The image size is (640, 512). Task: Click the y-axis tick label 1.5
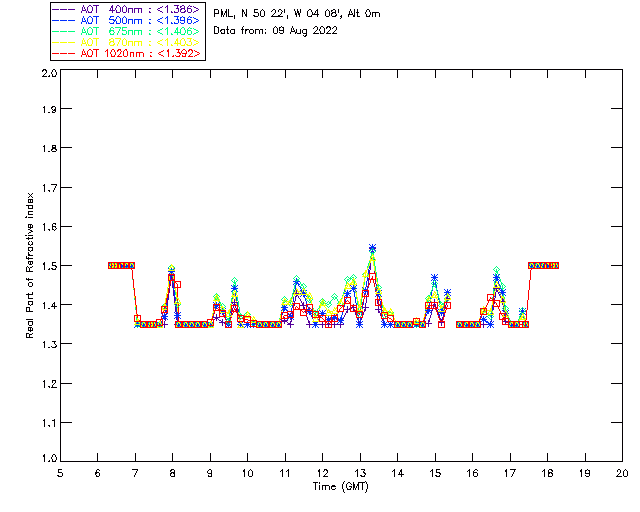coord(49,266)
